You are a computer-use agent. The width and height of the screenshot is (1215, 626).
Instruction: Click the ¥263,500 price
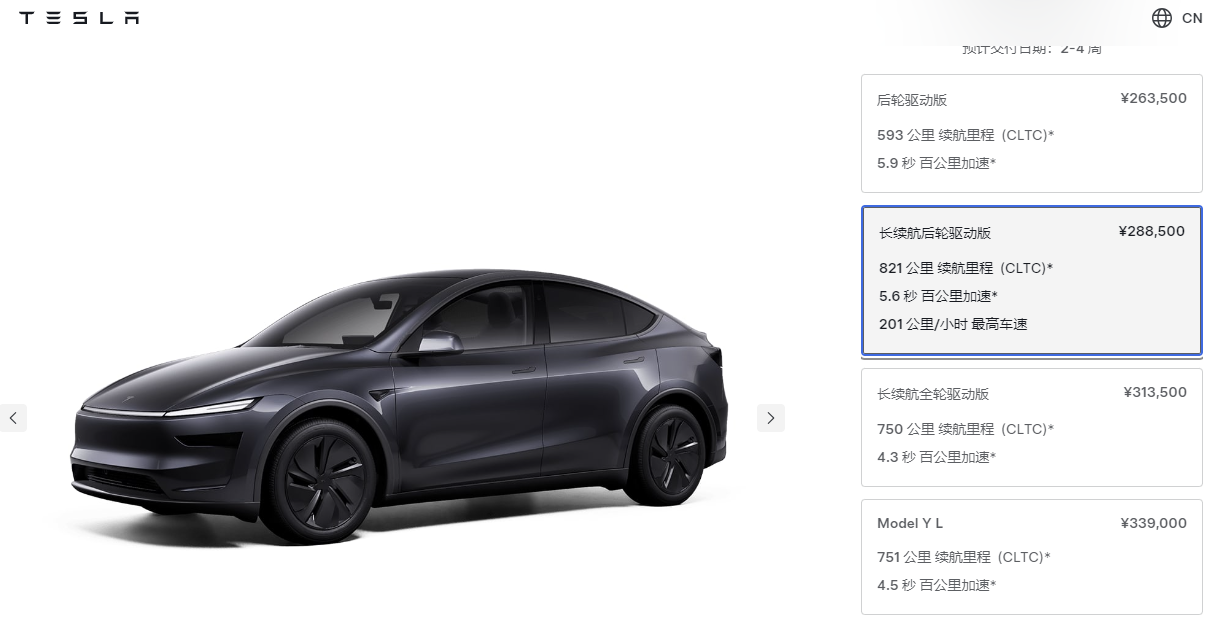(1153, 98)
